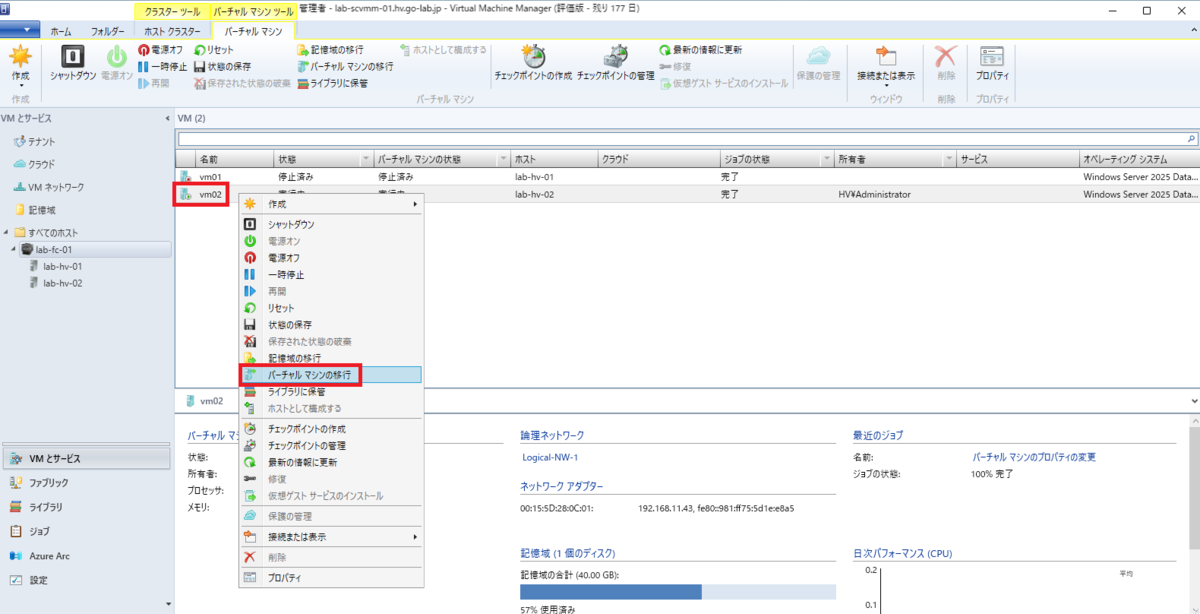Open ジョブの状態 column filter dropdown

(x=826, y=160)
